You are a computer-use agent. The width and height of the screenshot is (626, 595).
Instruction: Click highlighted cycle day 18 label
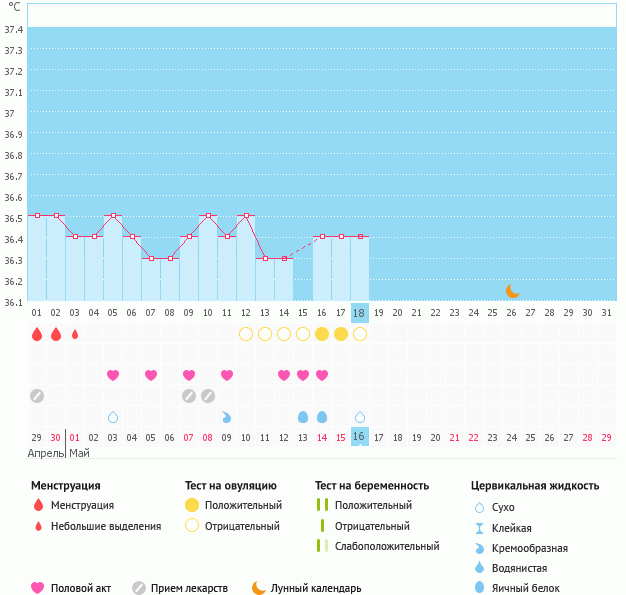click(x=360, y=313)
